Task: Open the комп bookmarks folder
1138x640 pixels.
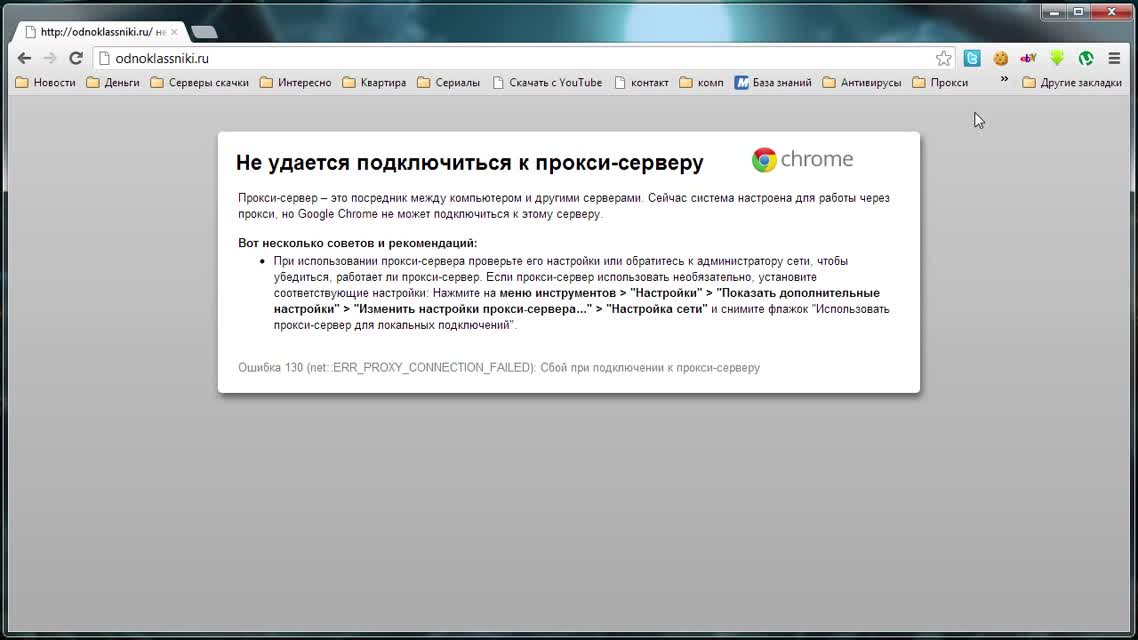Action: coord(702,83)
